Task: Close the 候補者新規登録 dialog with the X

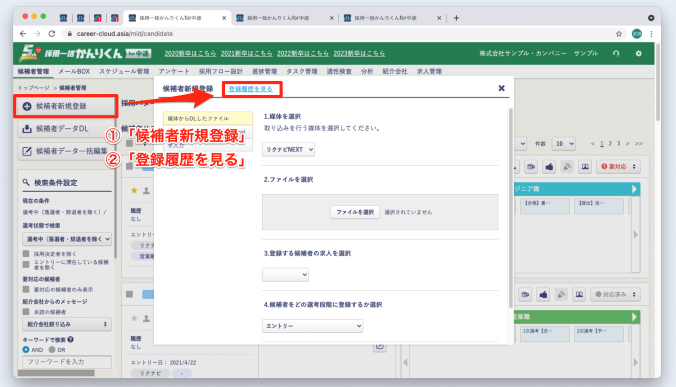Action: click(501, 88)
